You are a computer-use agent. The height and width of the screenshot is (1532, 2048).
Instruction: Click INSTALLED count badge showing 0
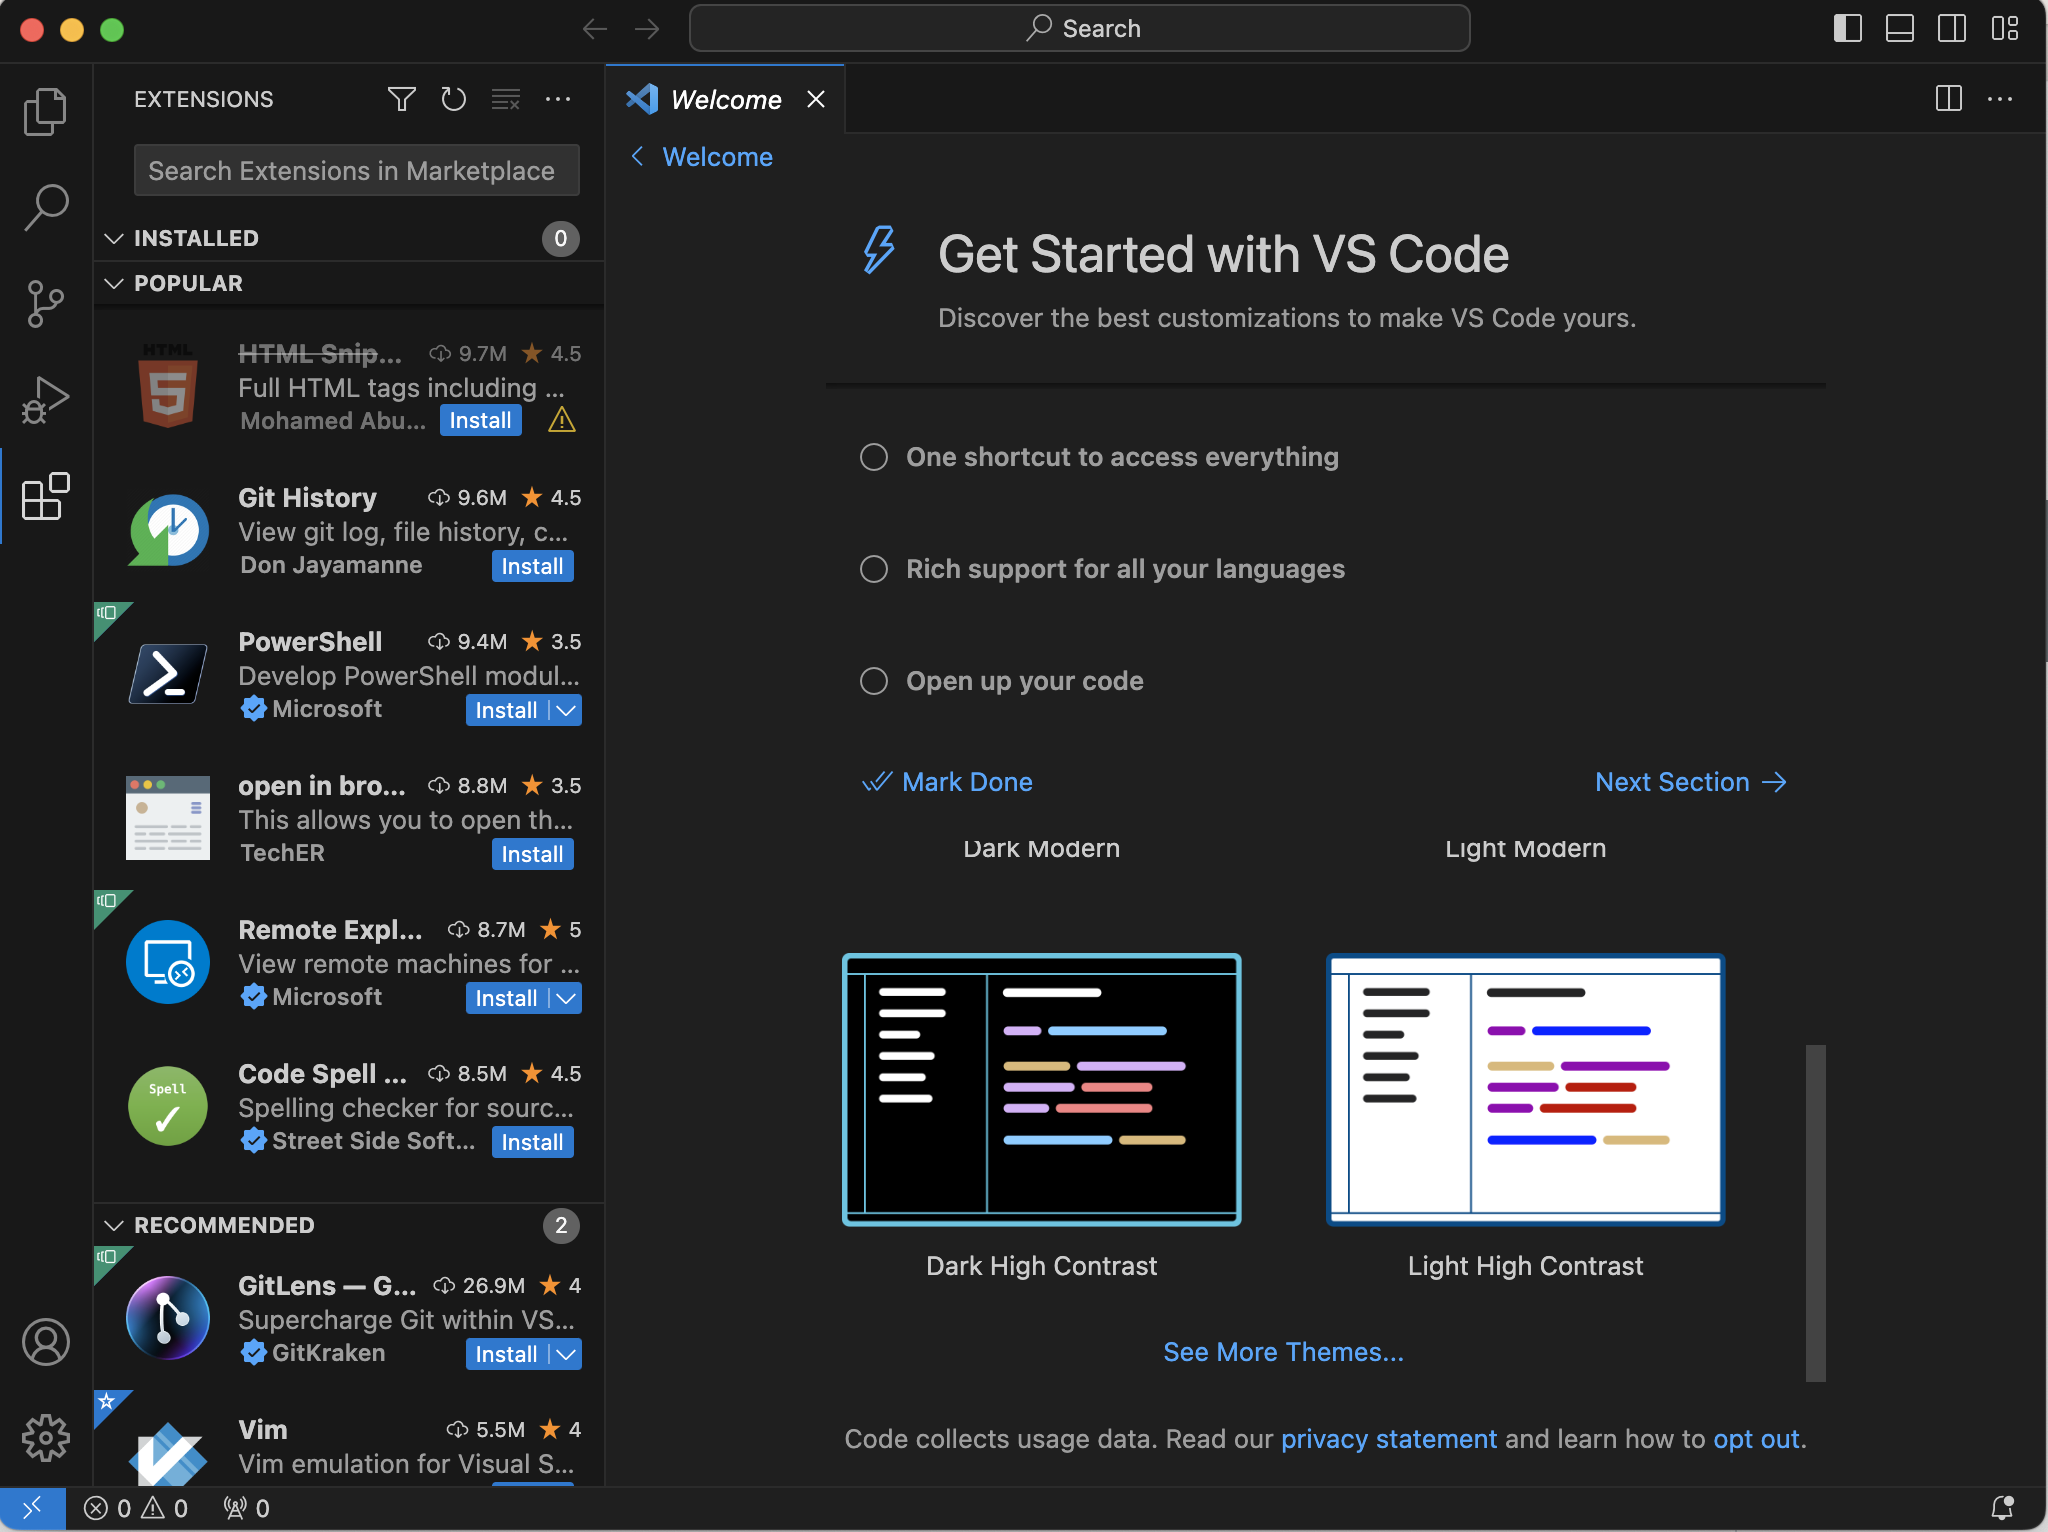[560, 238]
